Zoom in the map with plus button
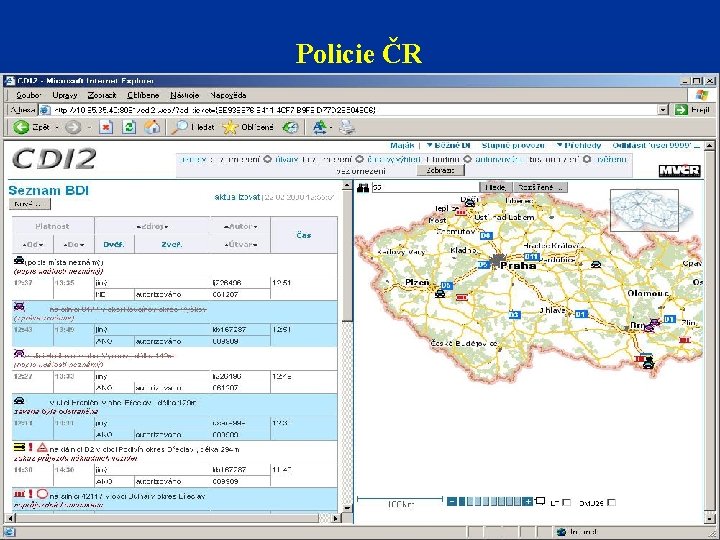 (528, 501)
